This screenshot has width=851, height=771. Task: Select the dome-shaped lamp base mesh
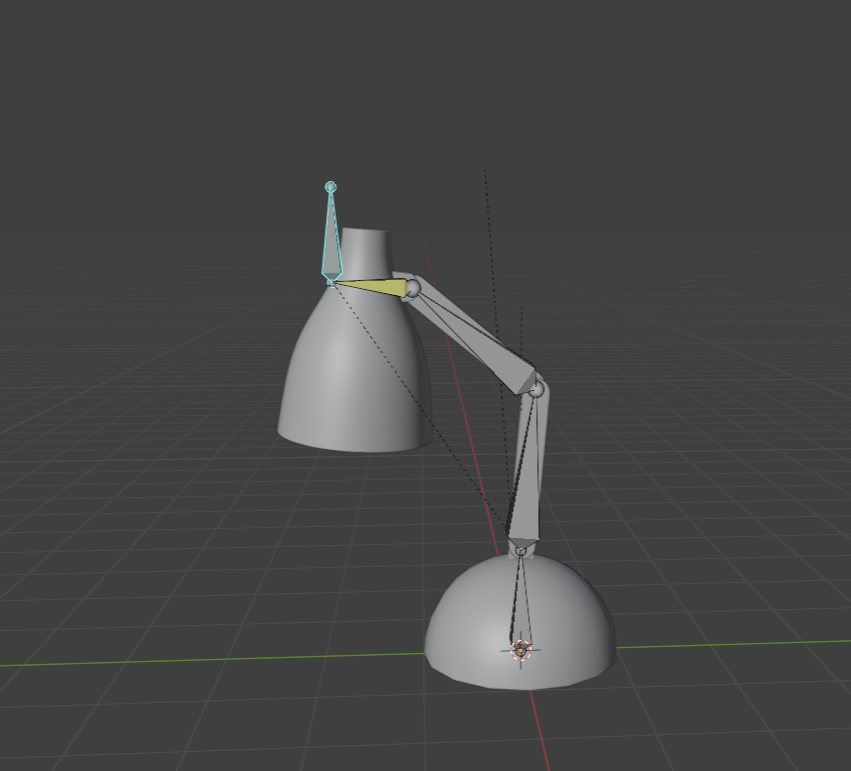click(x=520, y=622)
